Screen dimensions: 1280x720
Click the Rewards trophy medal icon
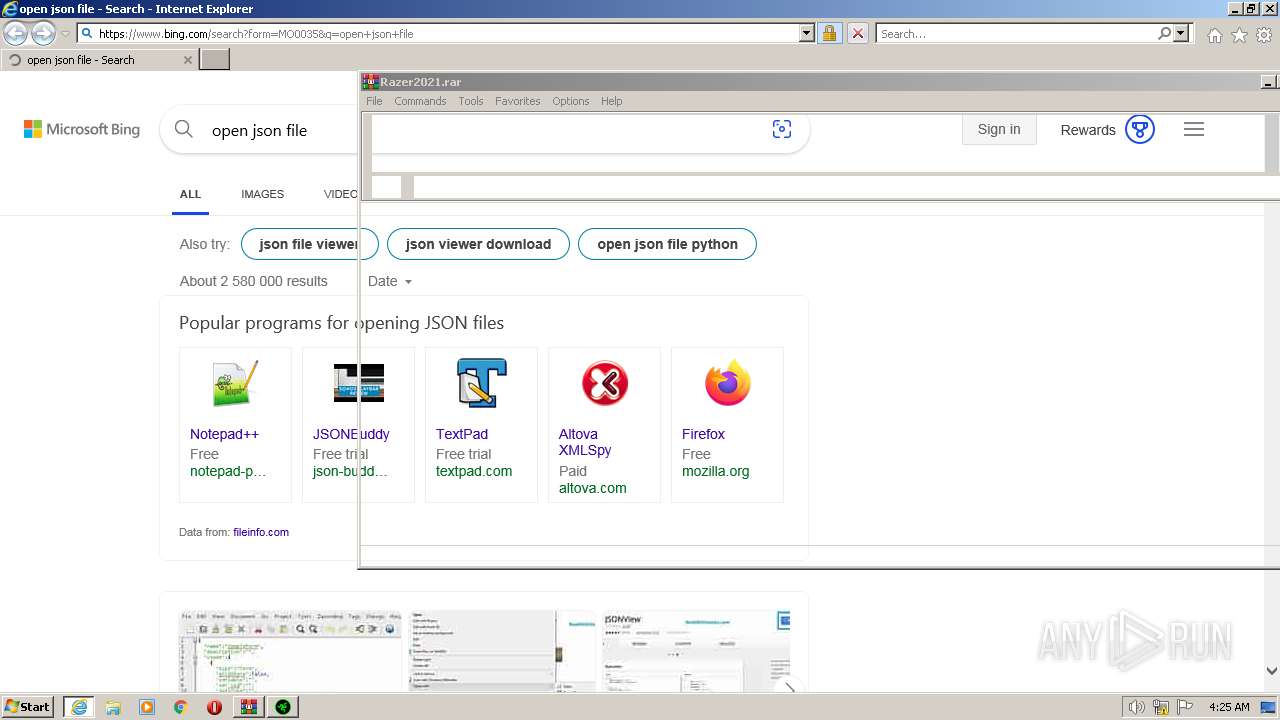(x=1140, y=129)
